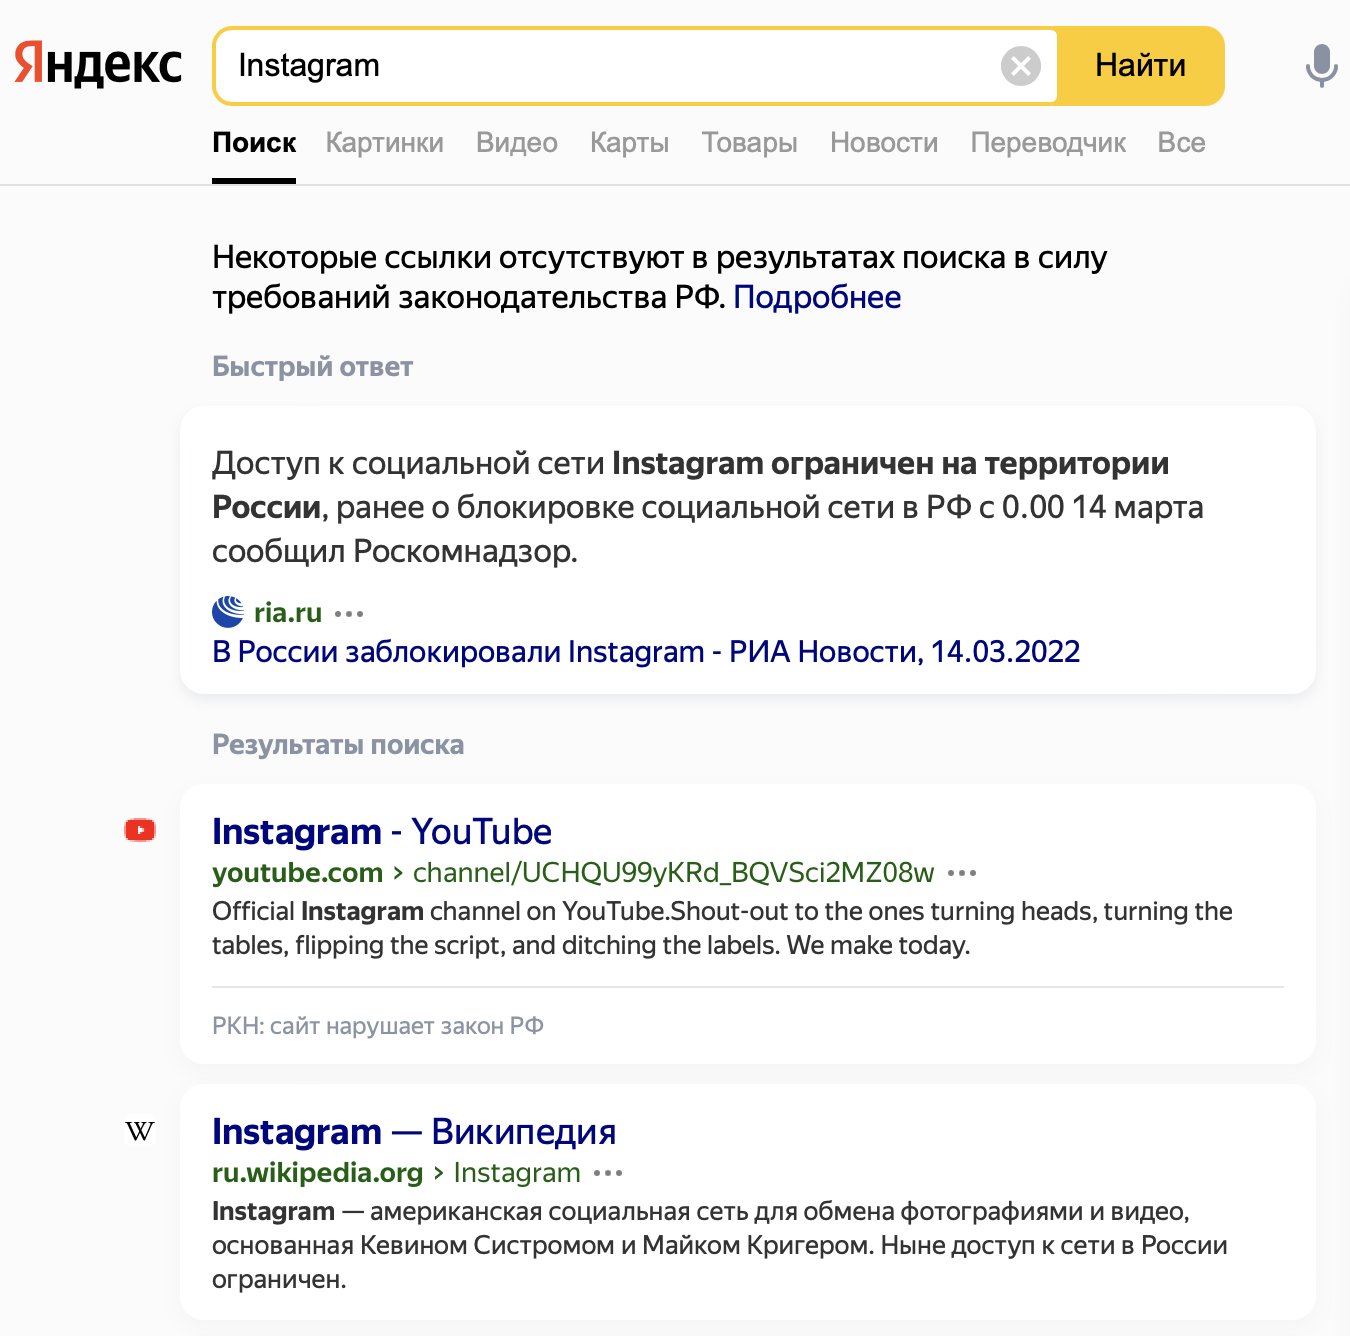Open the three-dot menu on the Wikipedia result
This screenshot has height=1336, width=1350.
point(608,1173)
